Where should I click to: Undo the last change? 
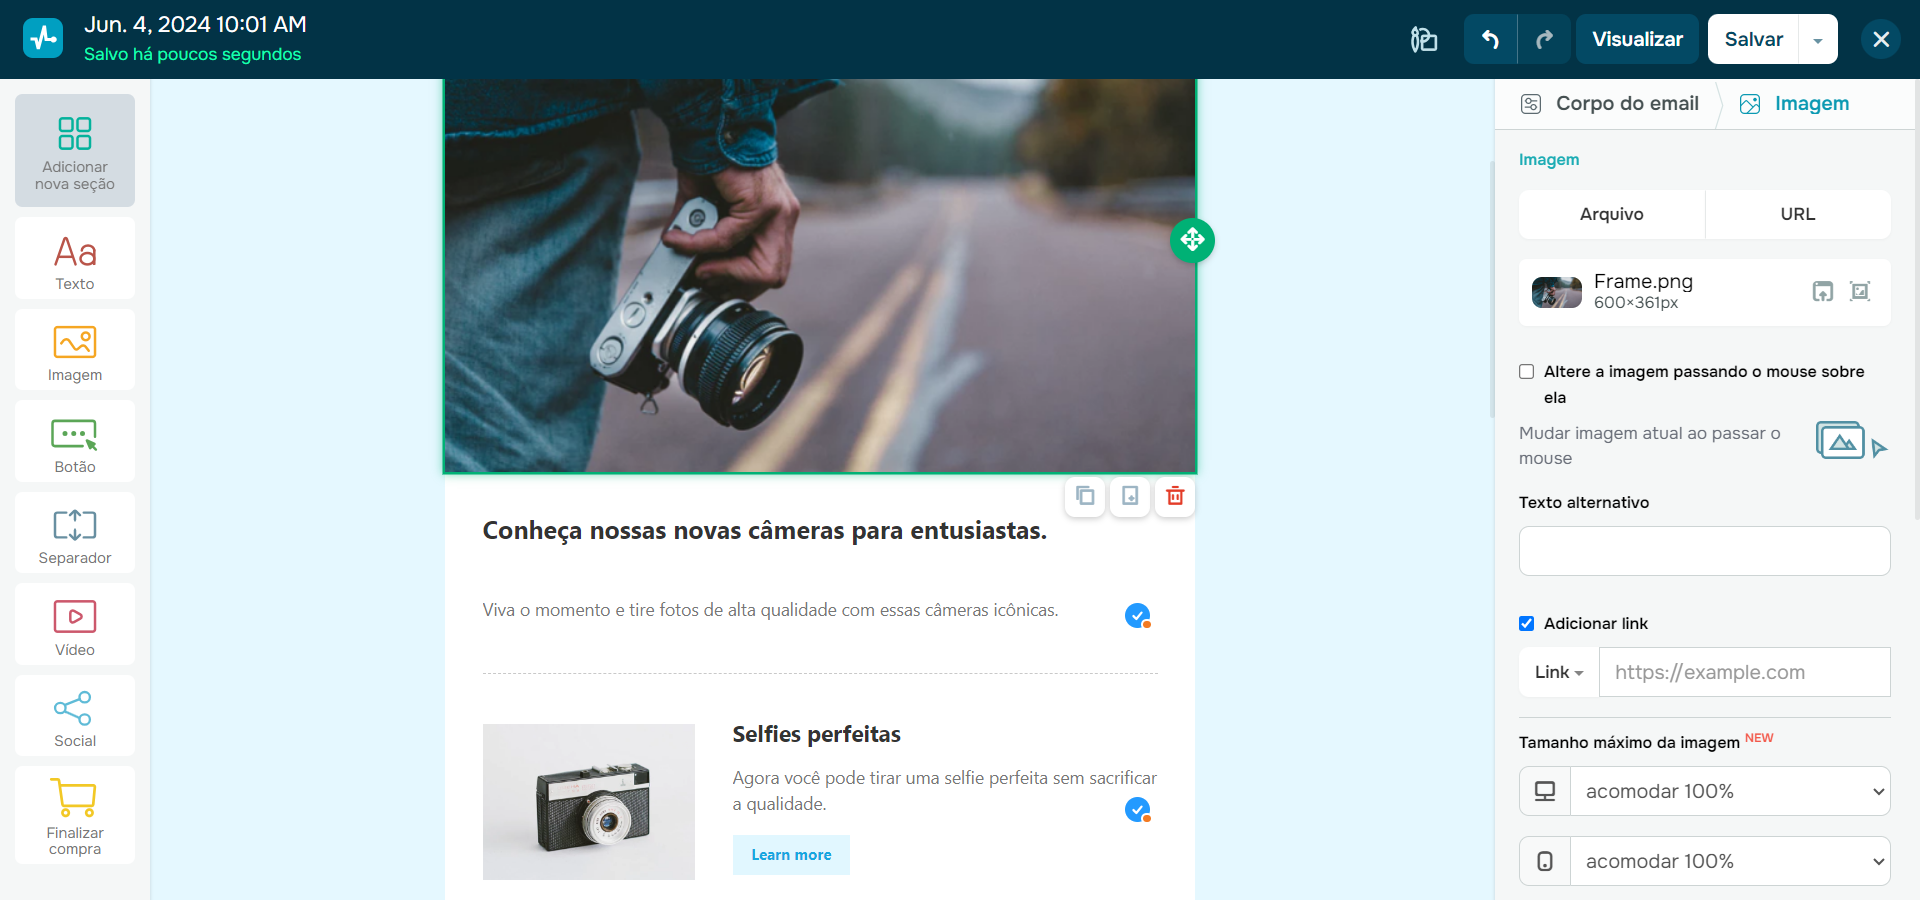pyautogui.click(x=1490, y=39)
